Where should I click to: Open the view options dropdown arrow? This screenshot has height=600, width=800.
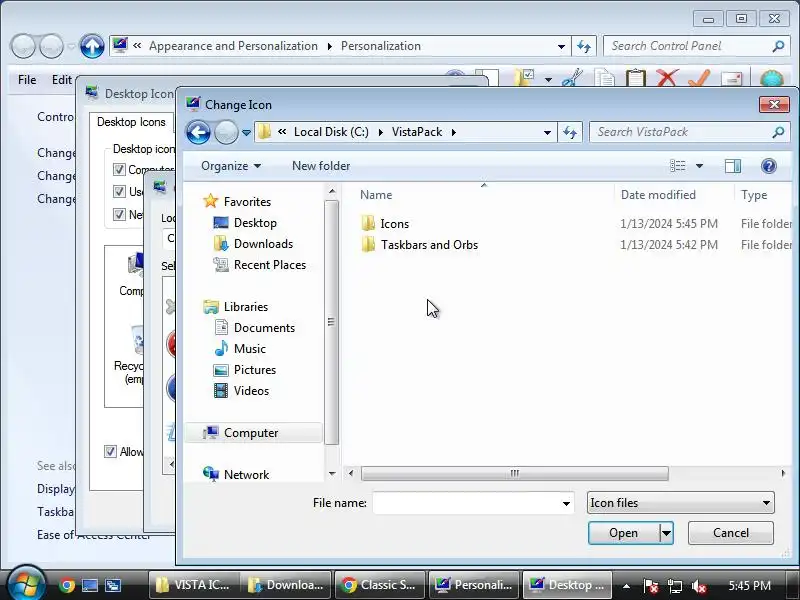[x=699, y=166]
